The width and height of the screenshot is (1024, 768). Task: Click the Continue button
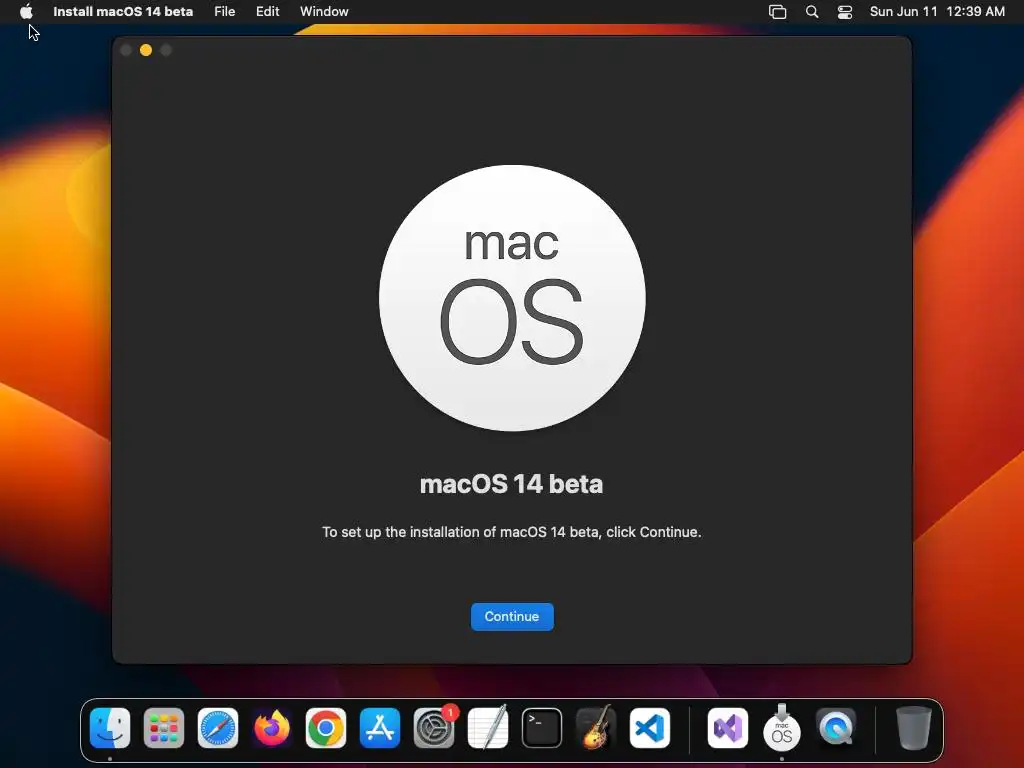[512, 616]
